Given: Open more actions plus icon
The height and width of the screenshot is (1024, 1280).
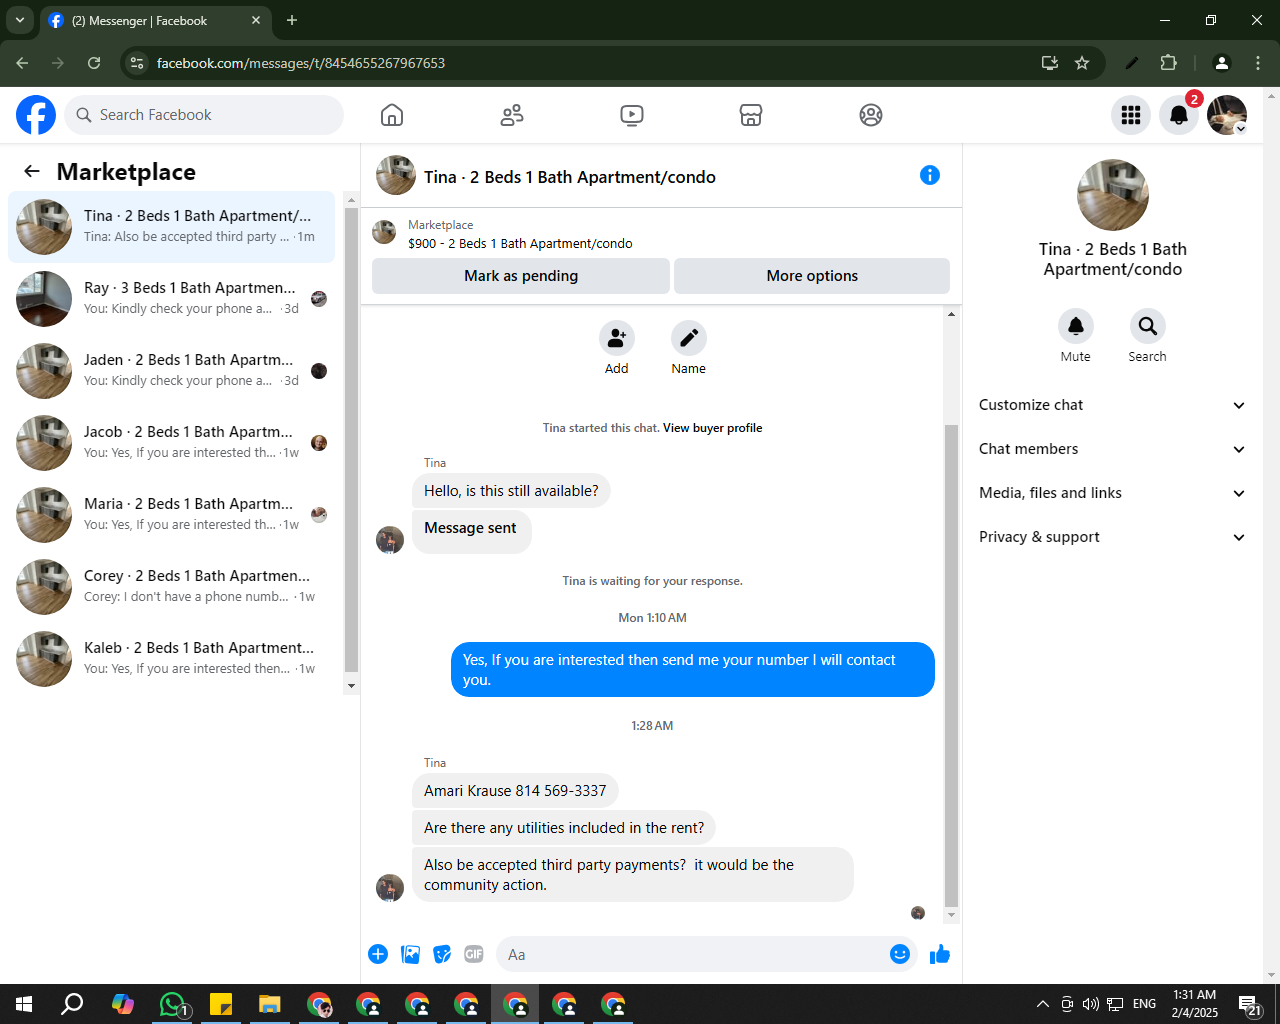Looking at the screenshot, I should 378,954.
